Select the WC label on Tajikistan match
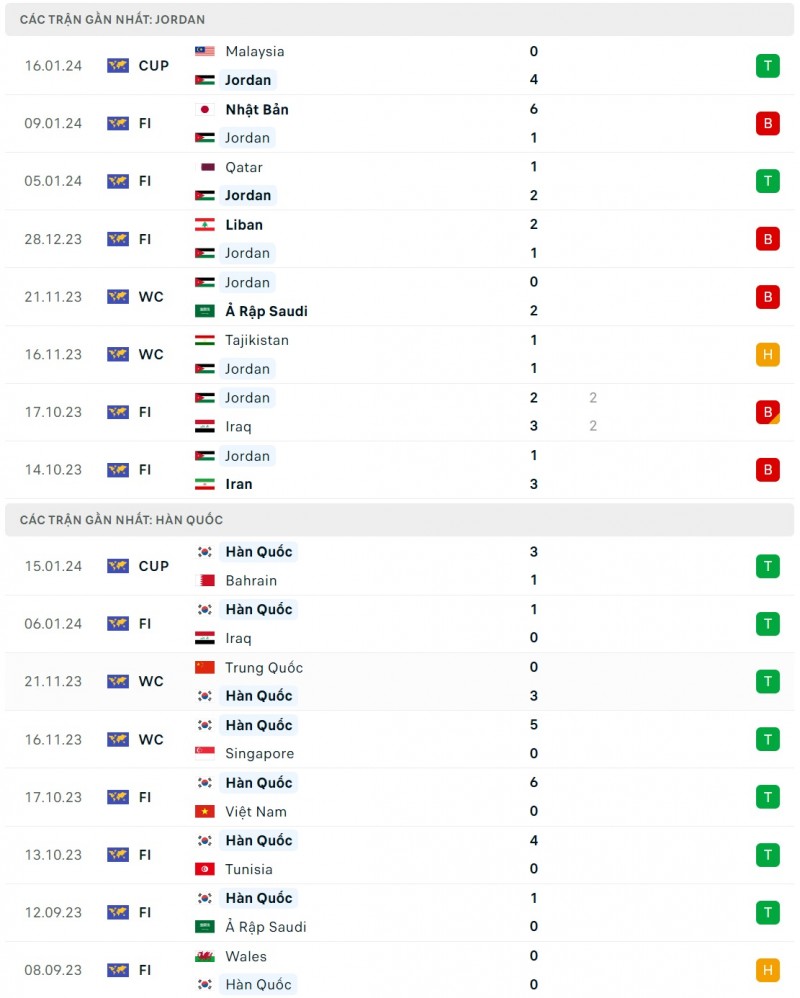 (151, 355)
